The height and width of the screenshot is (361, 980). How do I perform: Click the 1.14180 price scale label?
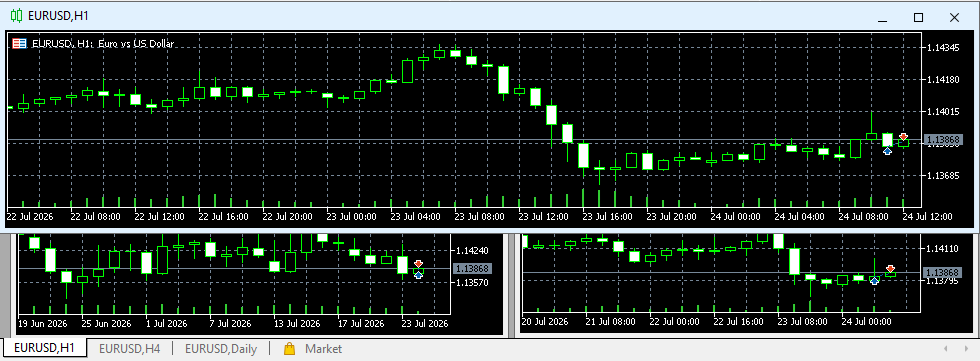pyautogui.click(x=944, y=79)
